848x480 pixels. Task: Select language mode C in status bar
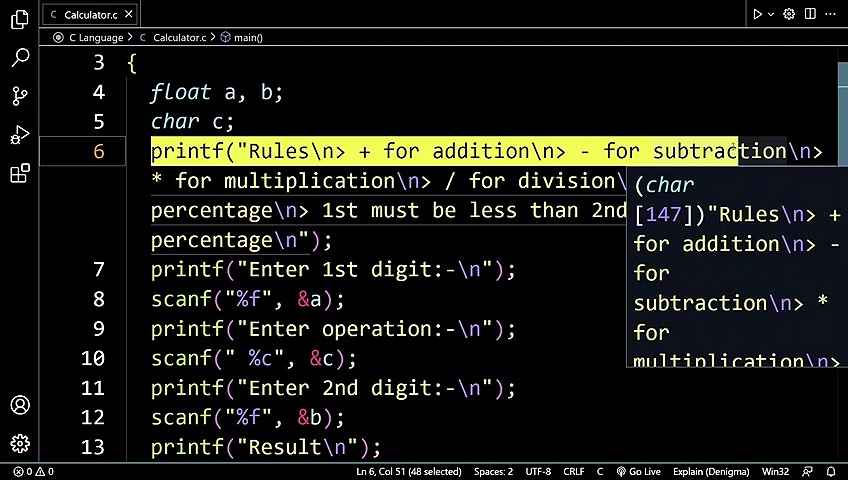pos(600,471)
